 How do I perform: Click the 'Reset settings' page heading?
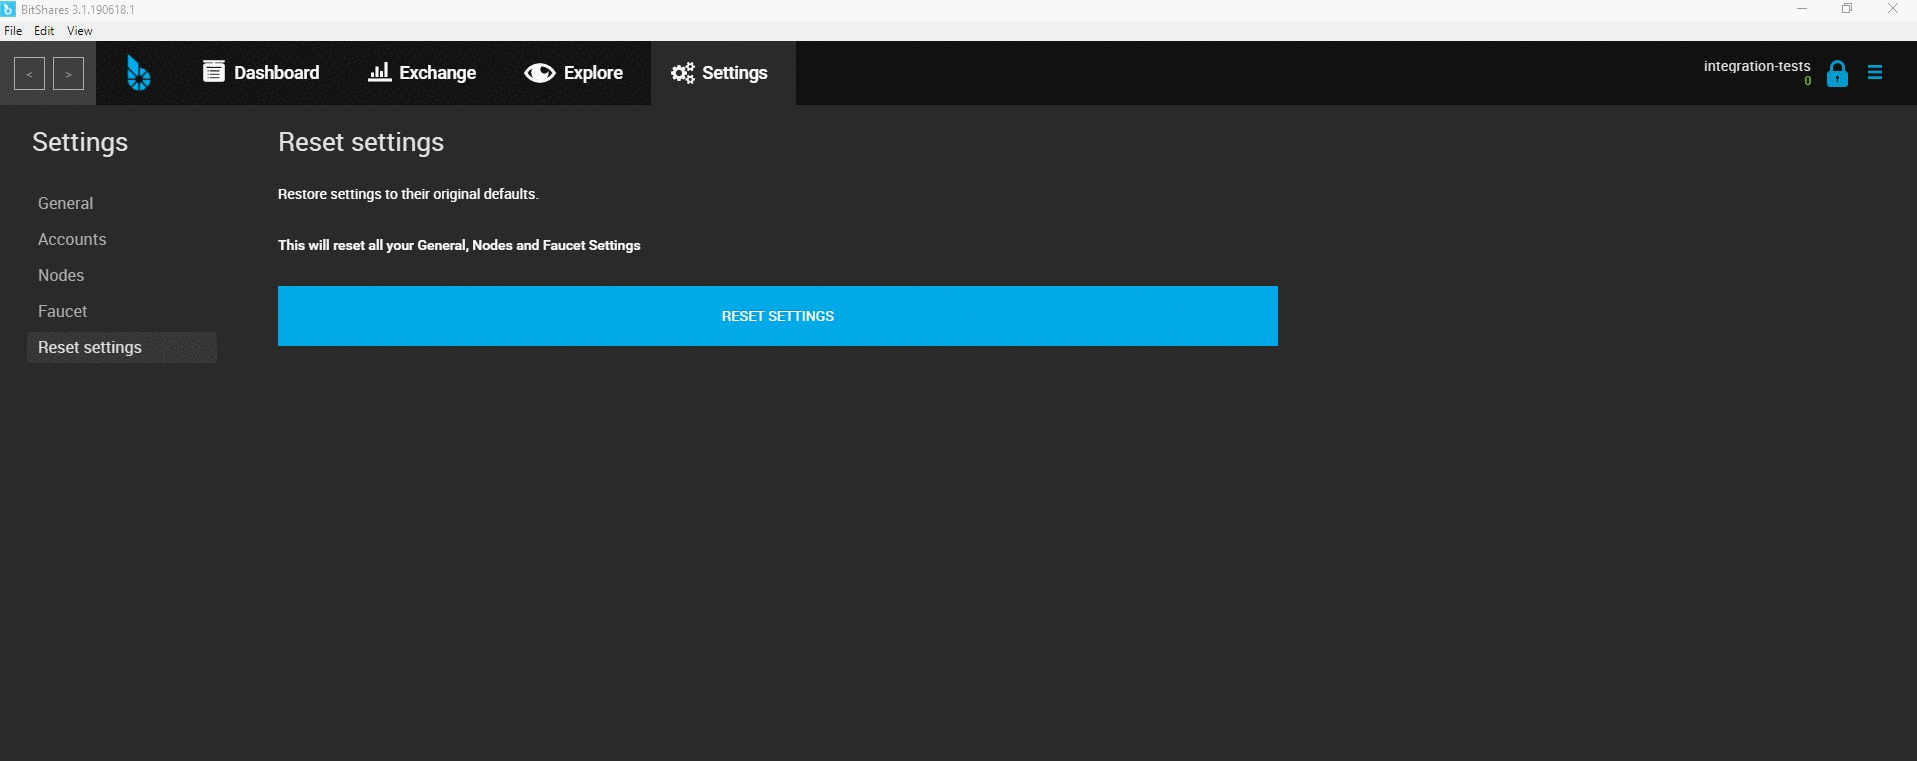pos(361,142)
